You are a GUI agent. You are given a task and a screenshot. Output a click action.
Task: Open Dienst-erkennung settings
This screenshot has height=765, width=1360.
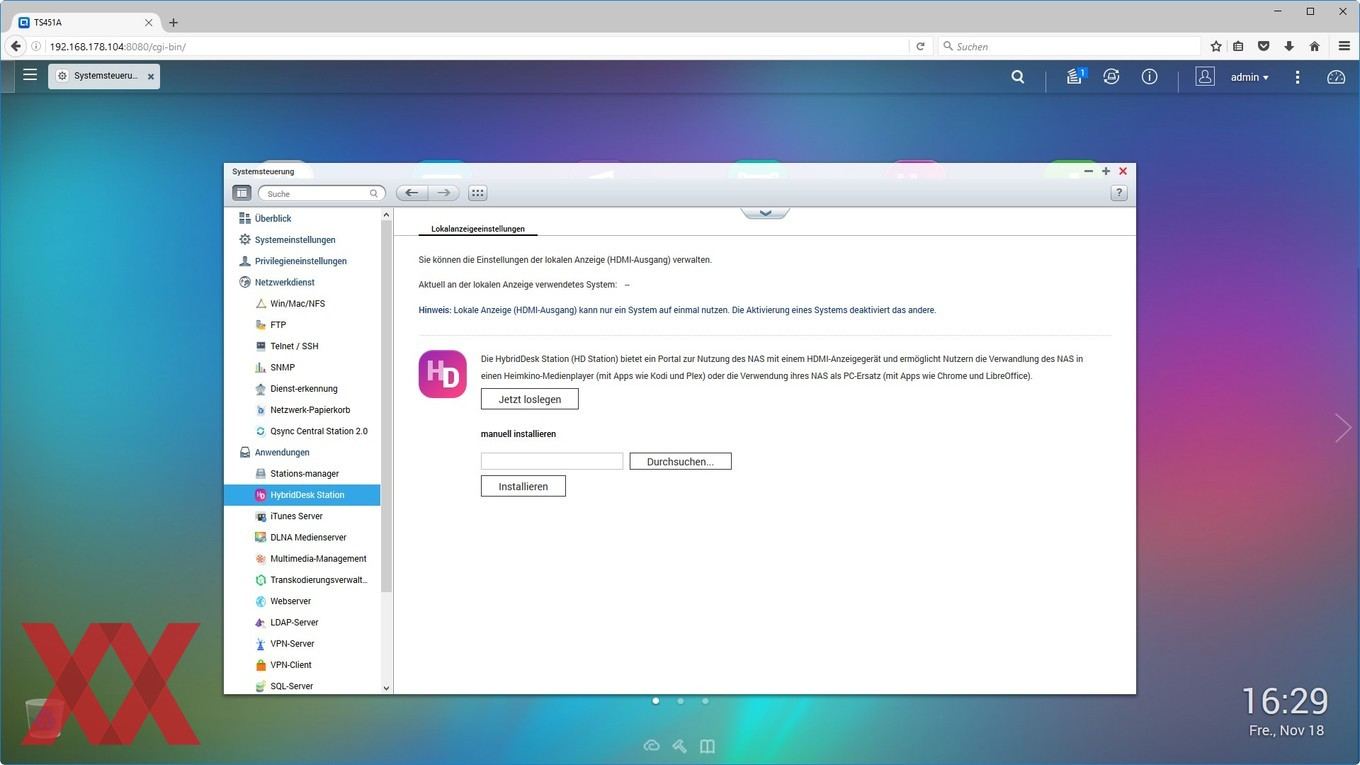click(304, 389)
